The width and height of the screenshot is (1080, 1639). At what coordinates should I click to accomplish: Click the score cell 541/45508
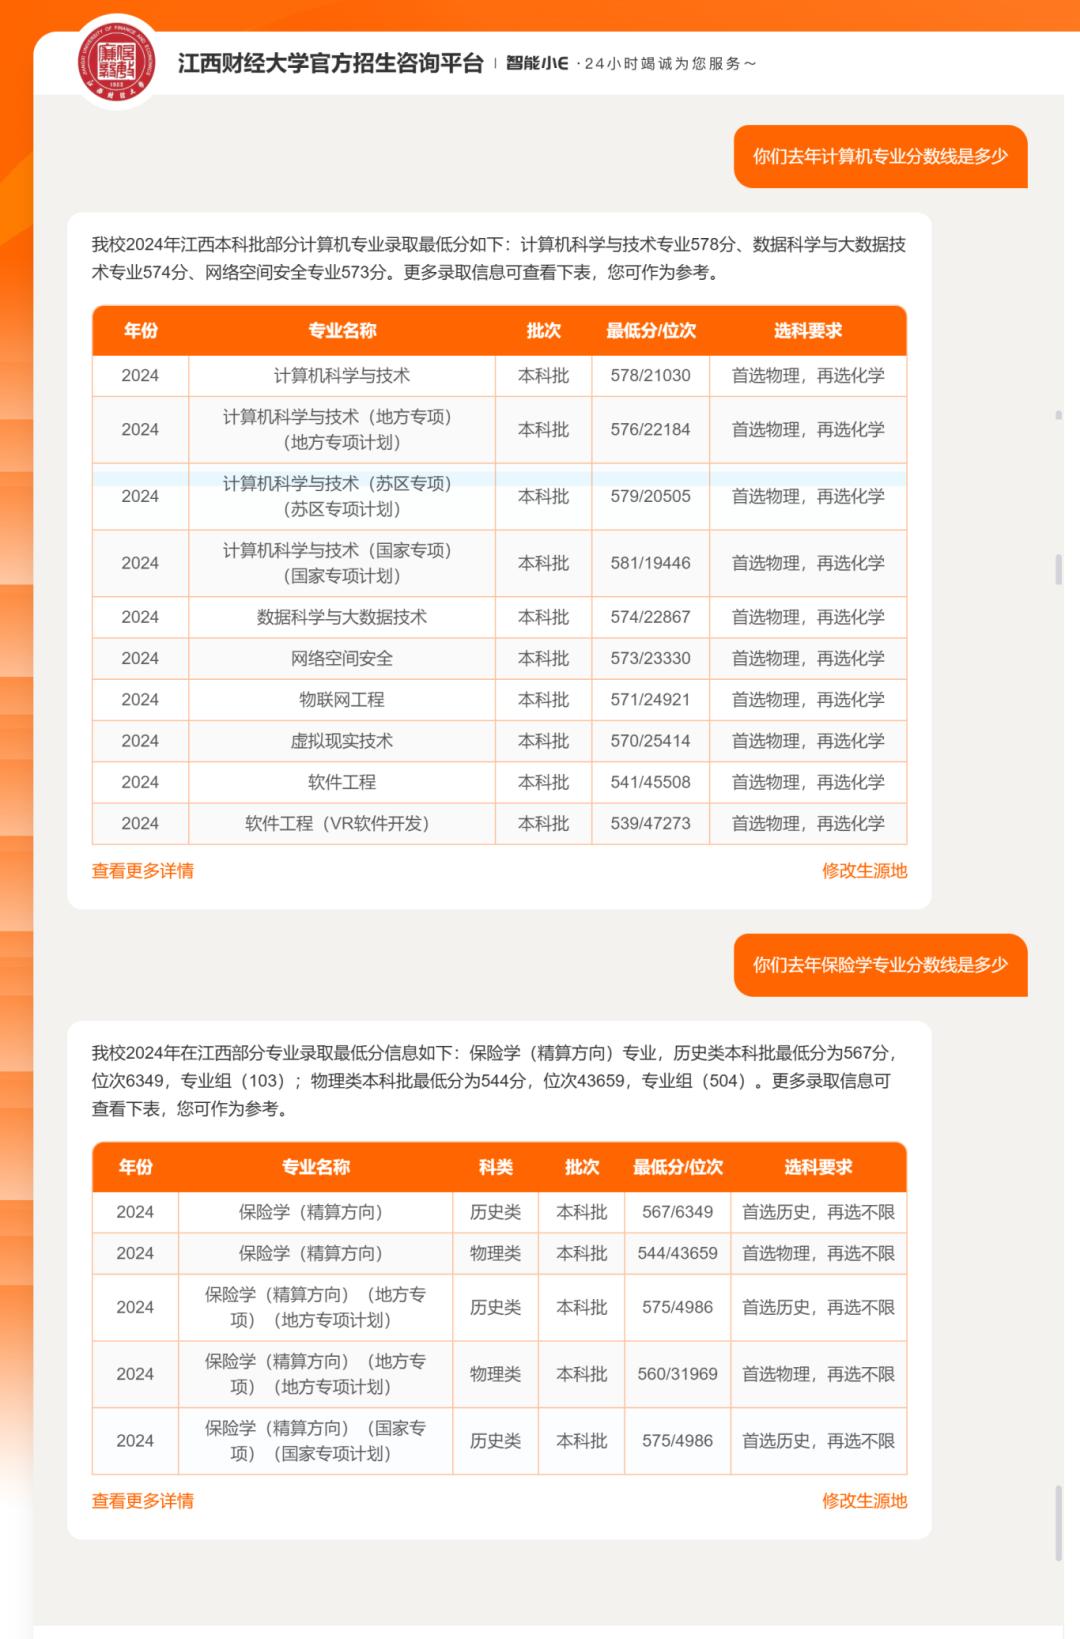651,782
